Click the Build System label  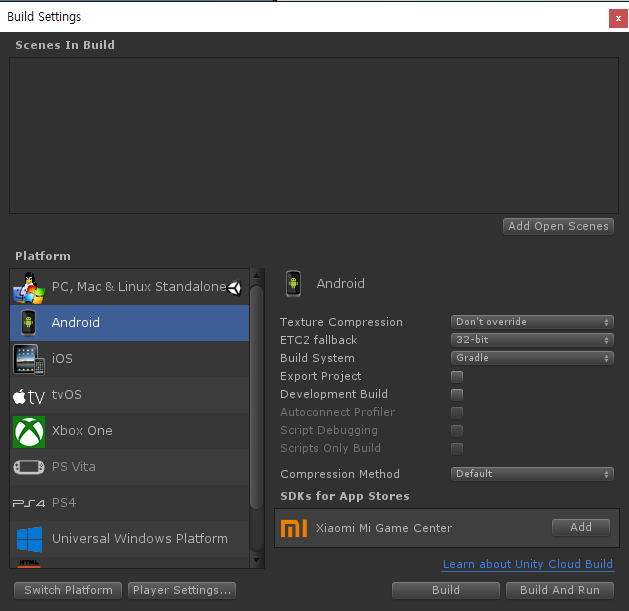coord(317,358)
